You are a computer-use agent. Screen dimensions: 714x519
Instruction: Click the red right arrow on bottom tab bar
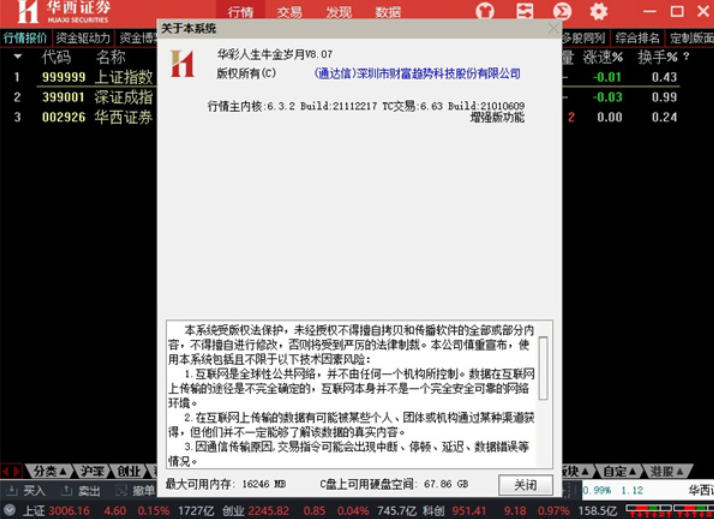(16, 471)
